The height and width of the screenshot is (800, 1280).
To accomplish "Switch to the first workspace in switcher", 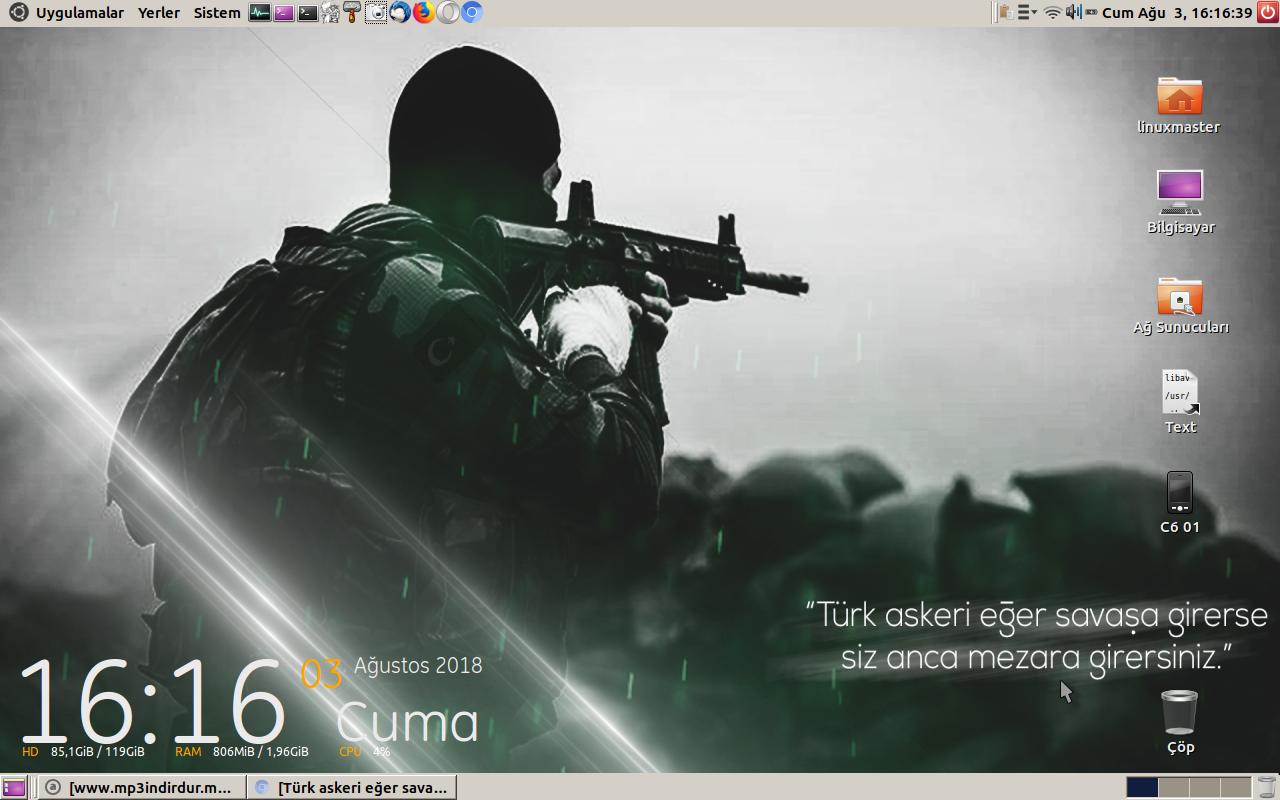I will tap(1141, 787).
